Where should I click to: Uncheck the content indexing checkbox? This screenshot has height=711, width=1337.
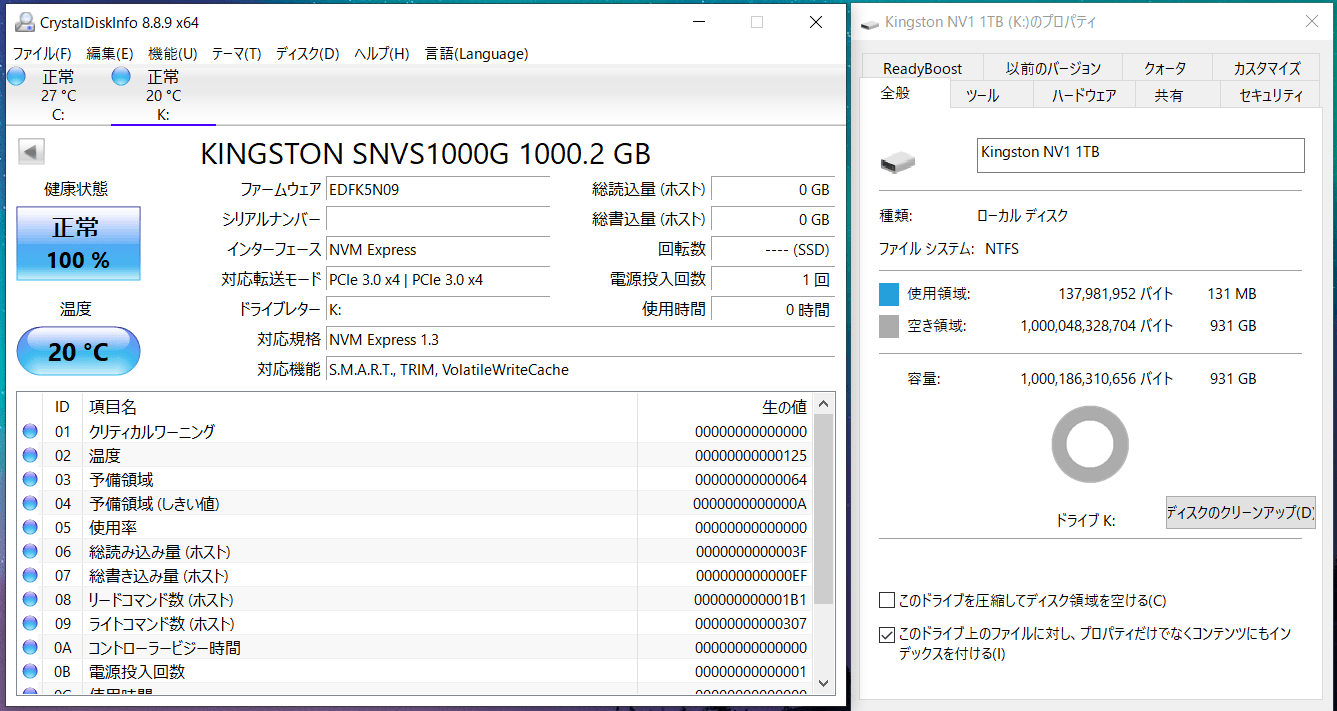pos(887,634)
